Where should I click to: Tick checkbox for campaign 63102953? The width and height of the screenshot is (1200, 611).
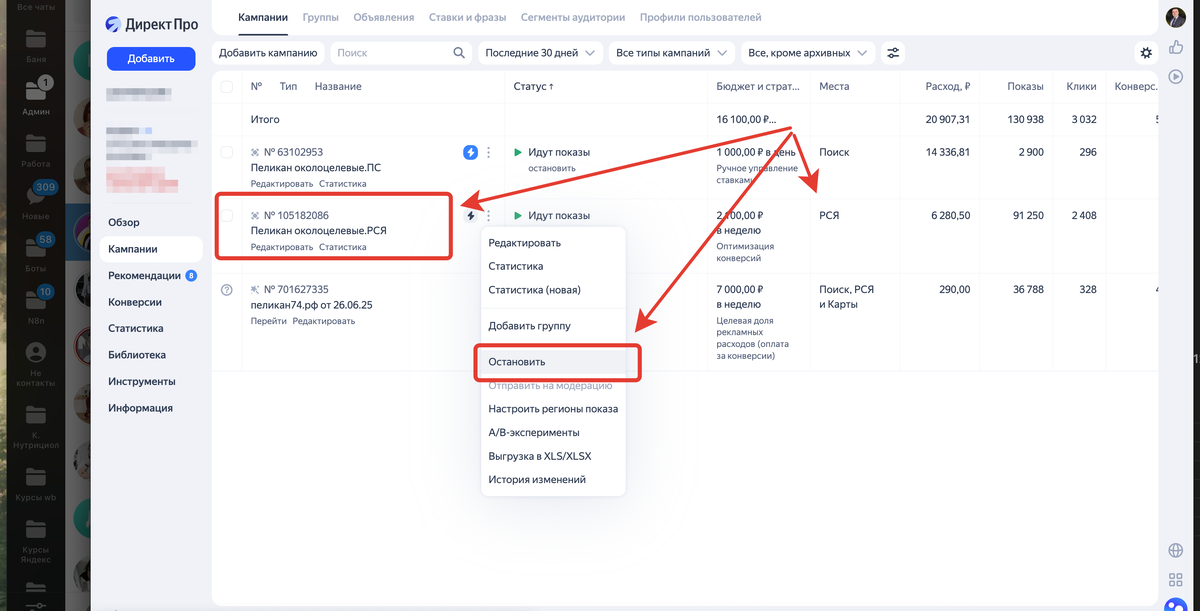tap(226, 152)
